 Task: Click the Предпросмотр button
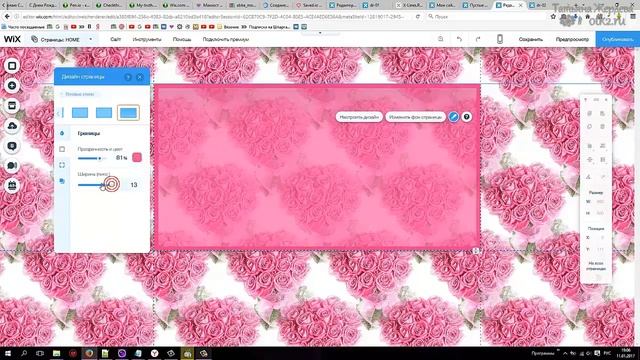pyautogui.click(x=572, y=40)
